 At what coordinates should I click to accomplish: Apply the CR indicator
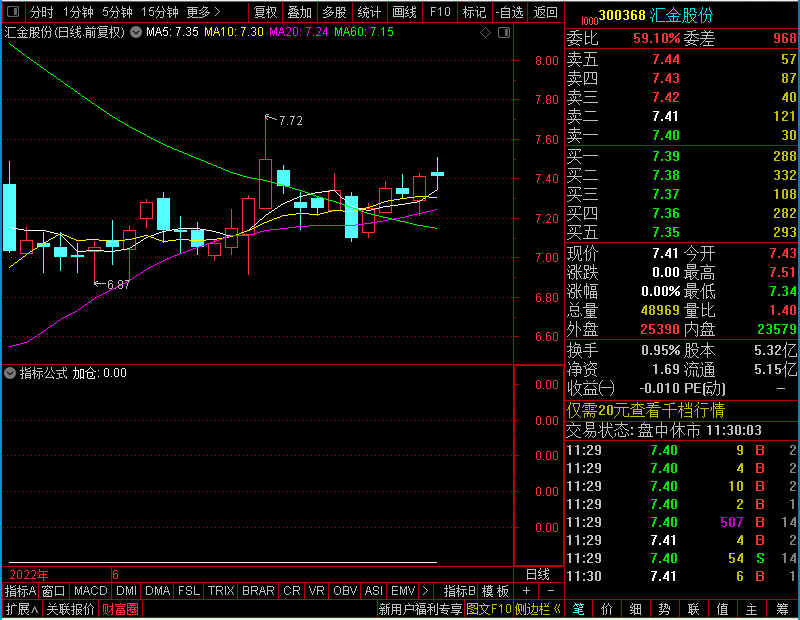click(x=292, y=591)
